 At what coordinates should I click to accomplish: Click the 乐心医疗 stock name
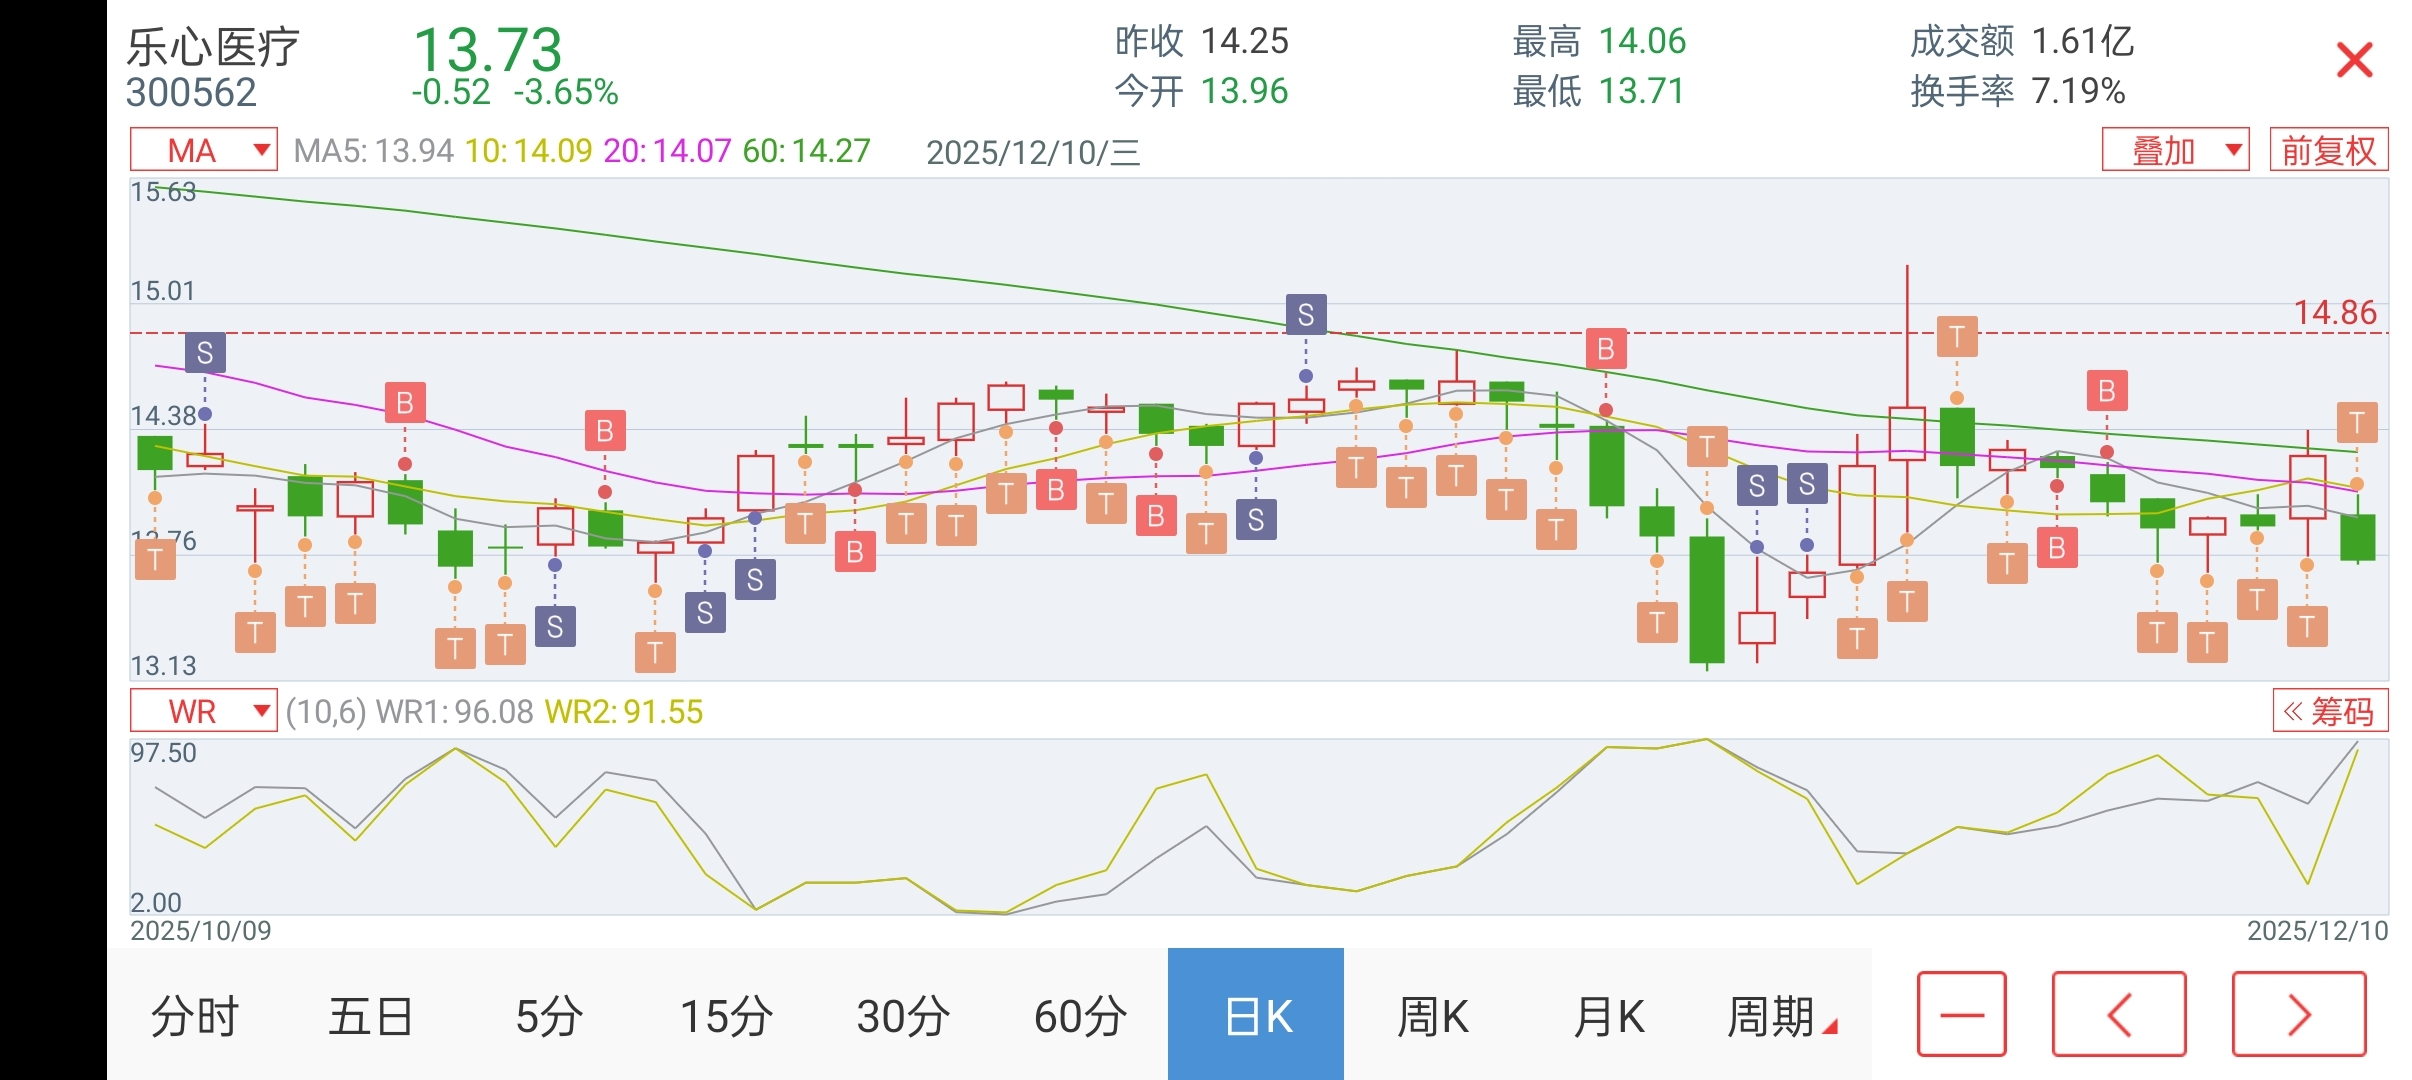pos(213,47)
